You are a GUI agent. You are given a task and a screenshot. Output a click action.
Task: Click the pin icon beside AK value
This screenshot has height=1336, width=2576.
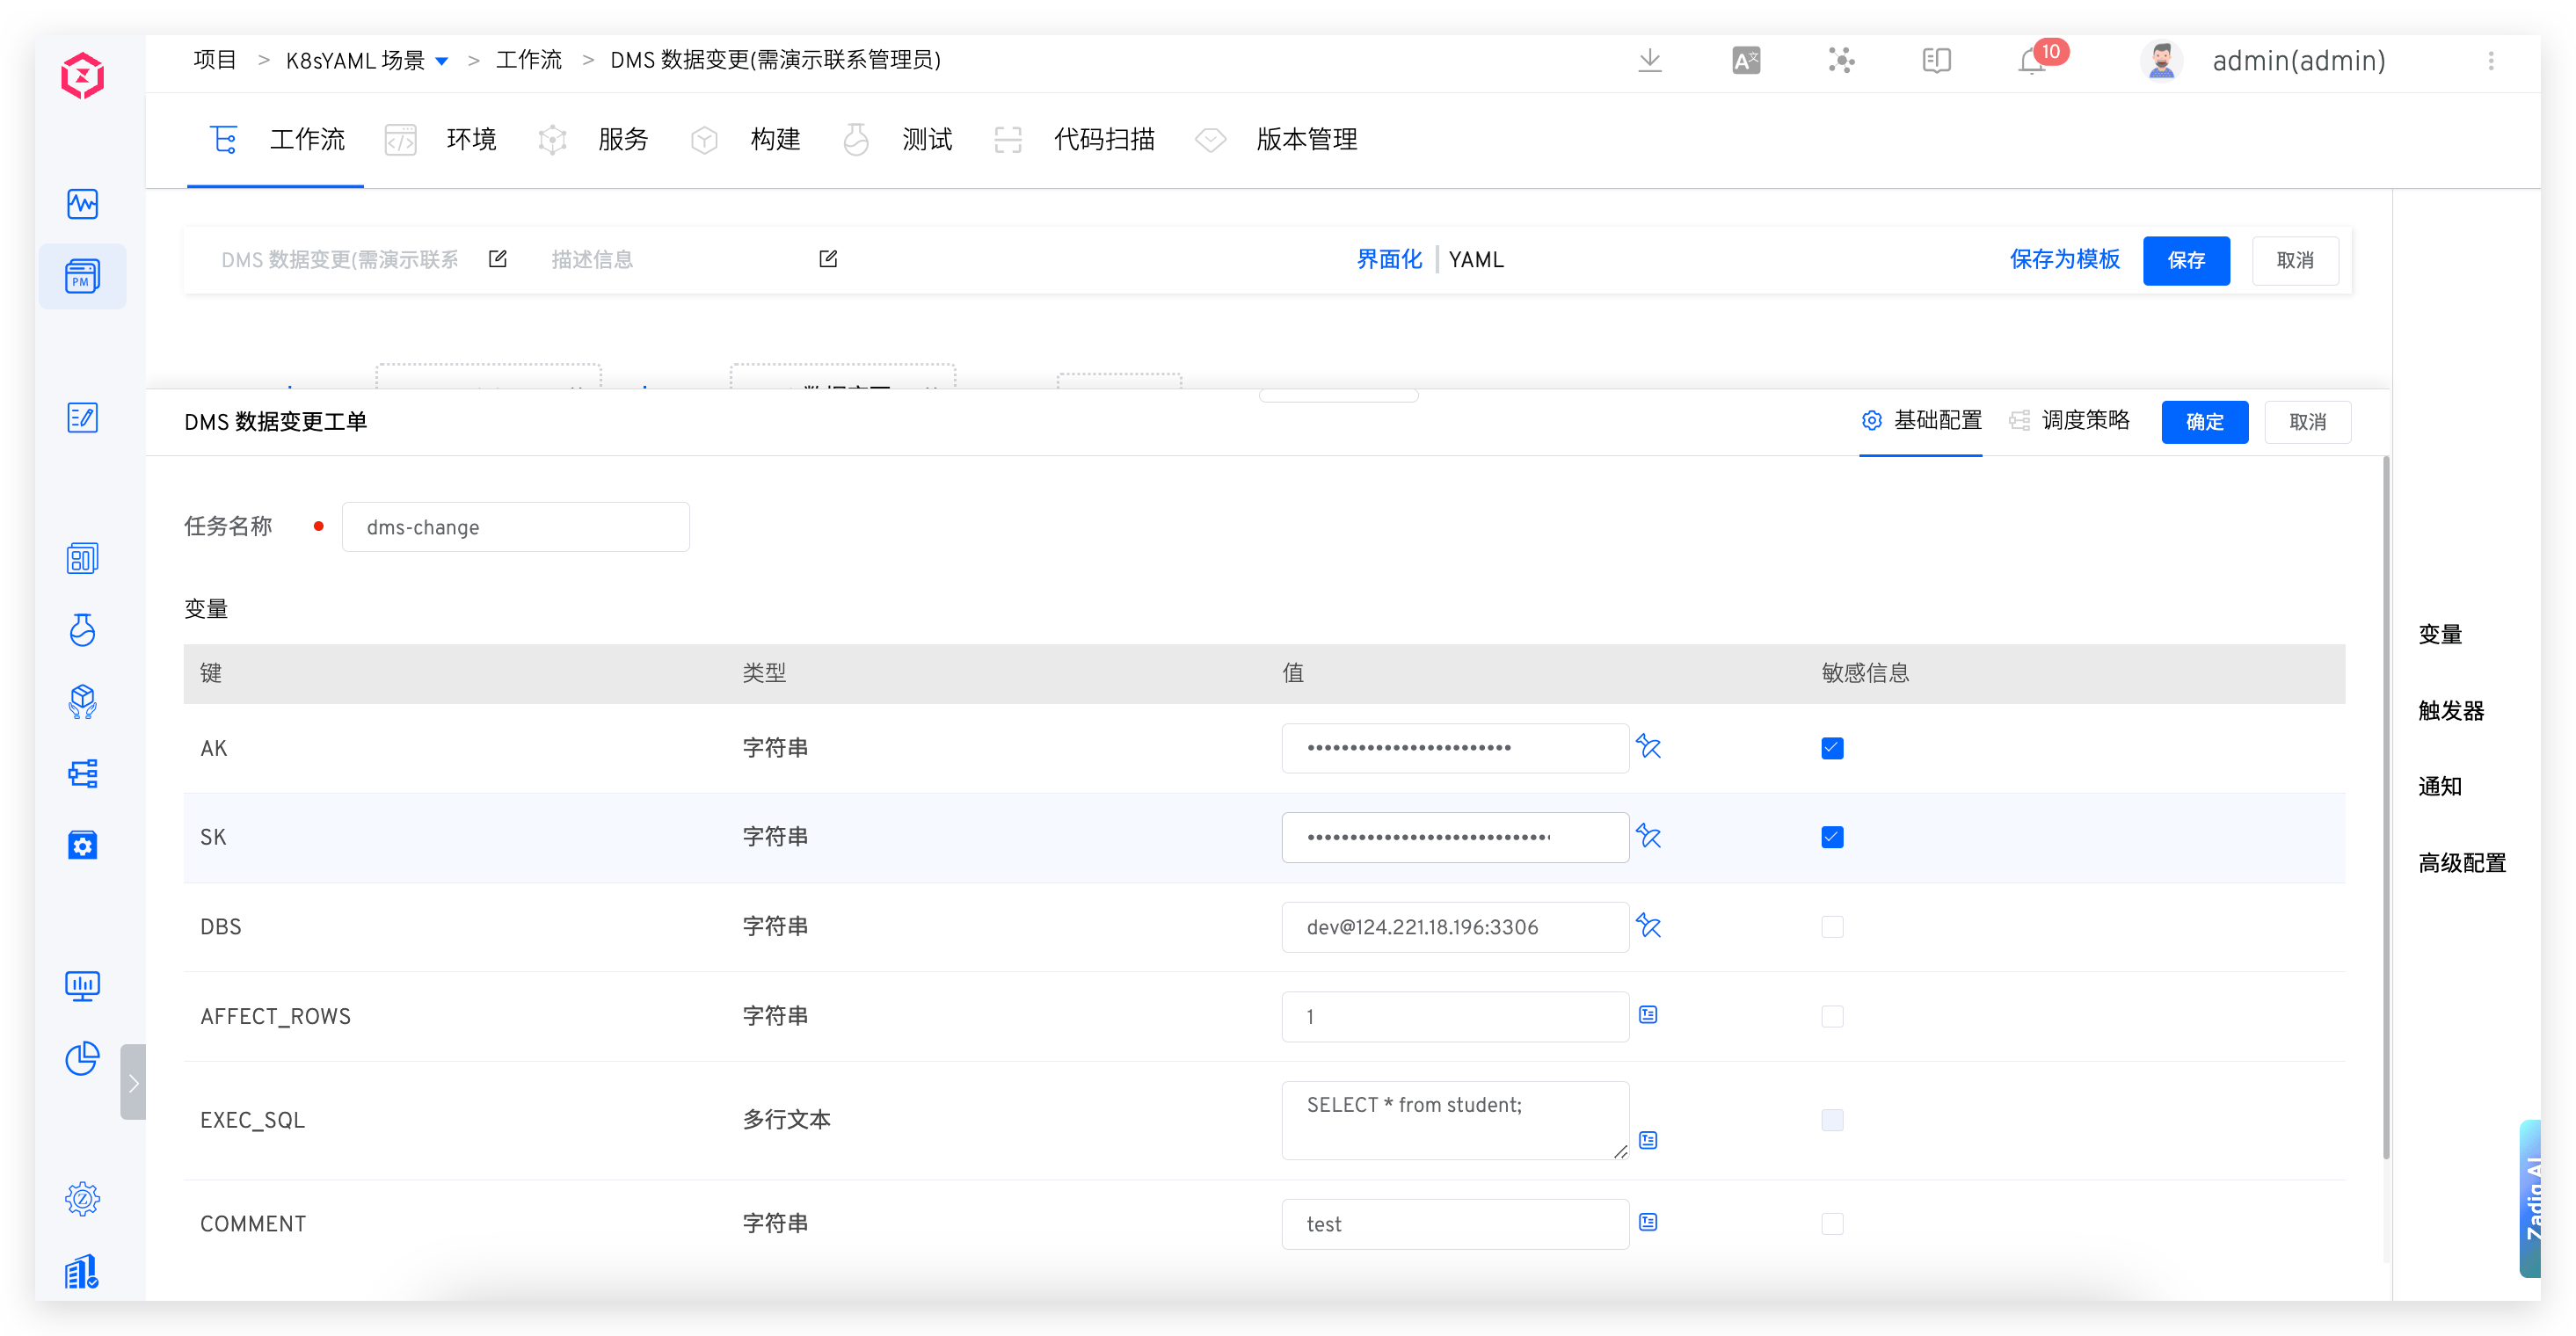point(1648,746)
